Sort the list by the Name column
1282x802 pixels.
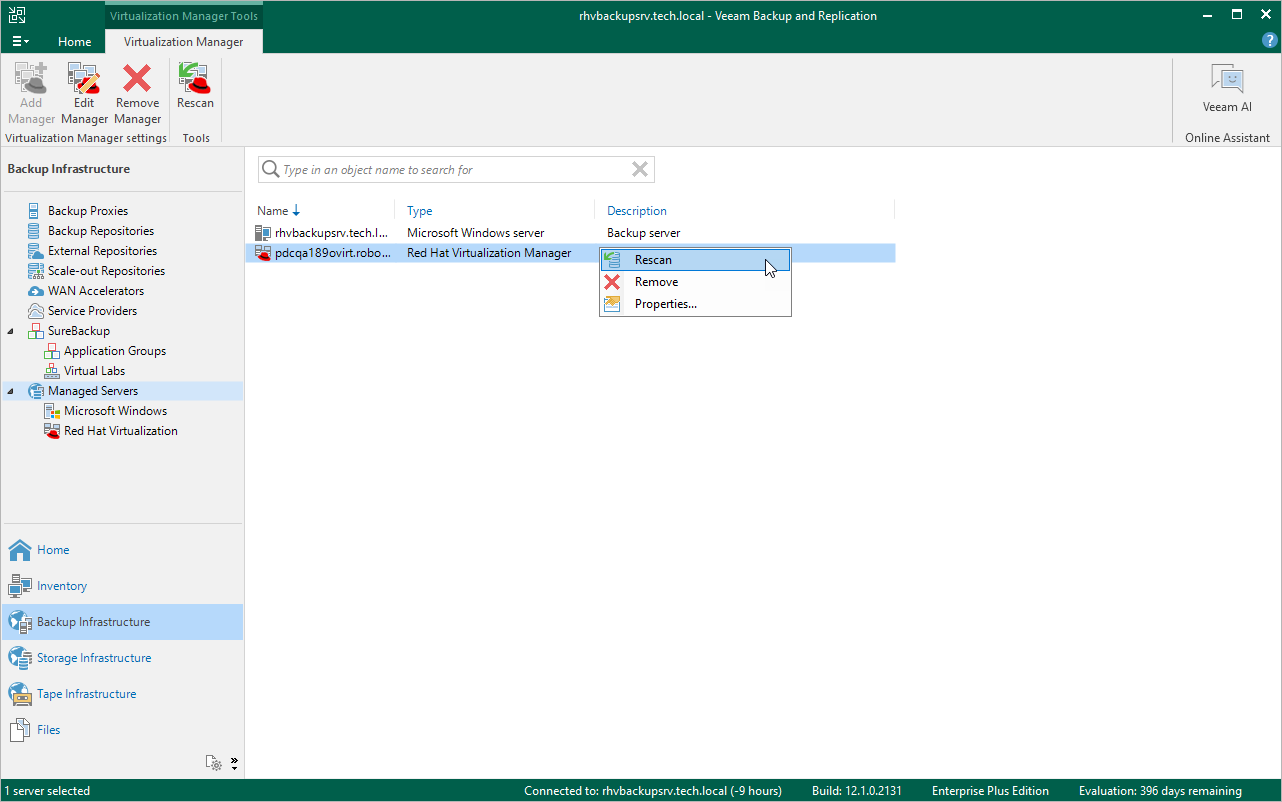coord(279,211)
